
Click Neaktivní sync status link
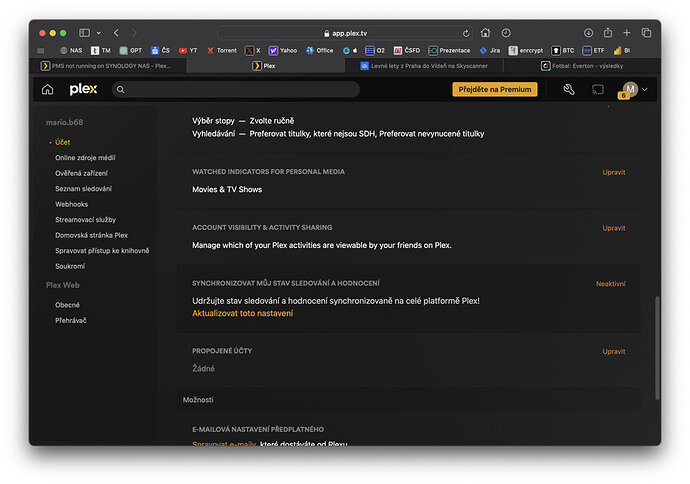point(610,284)
